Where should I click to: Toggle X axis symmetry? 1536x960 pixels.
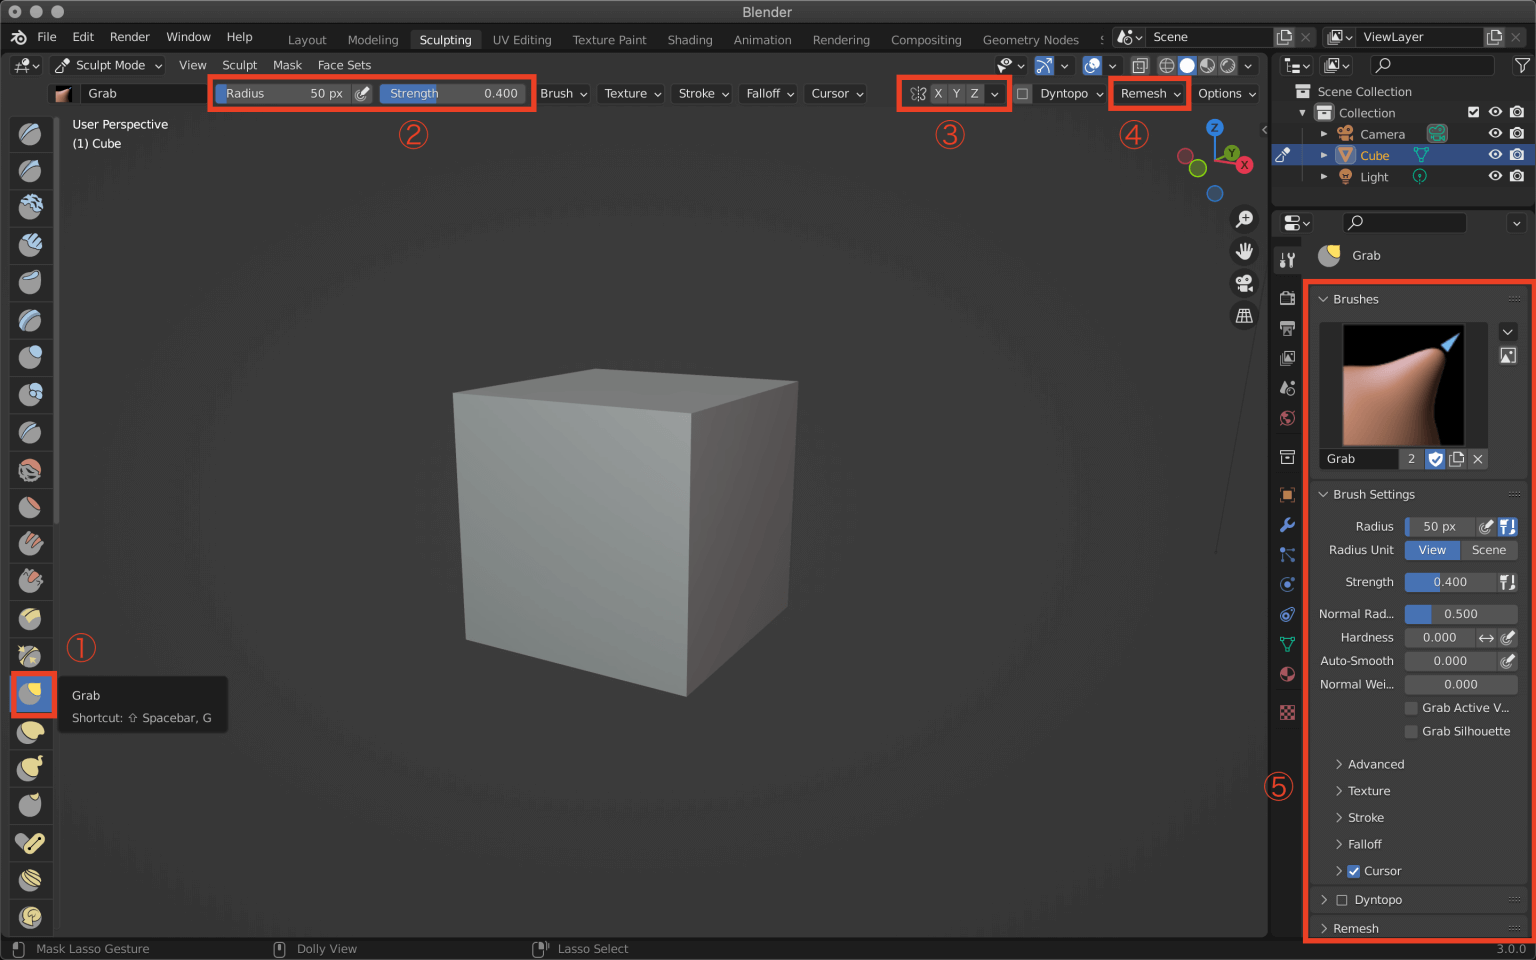tap(938, 93)
